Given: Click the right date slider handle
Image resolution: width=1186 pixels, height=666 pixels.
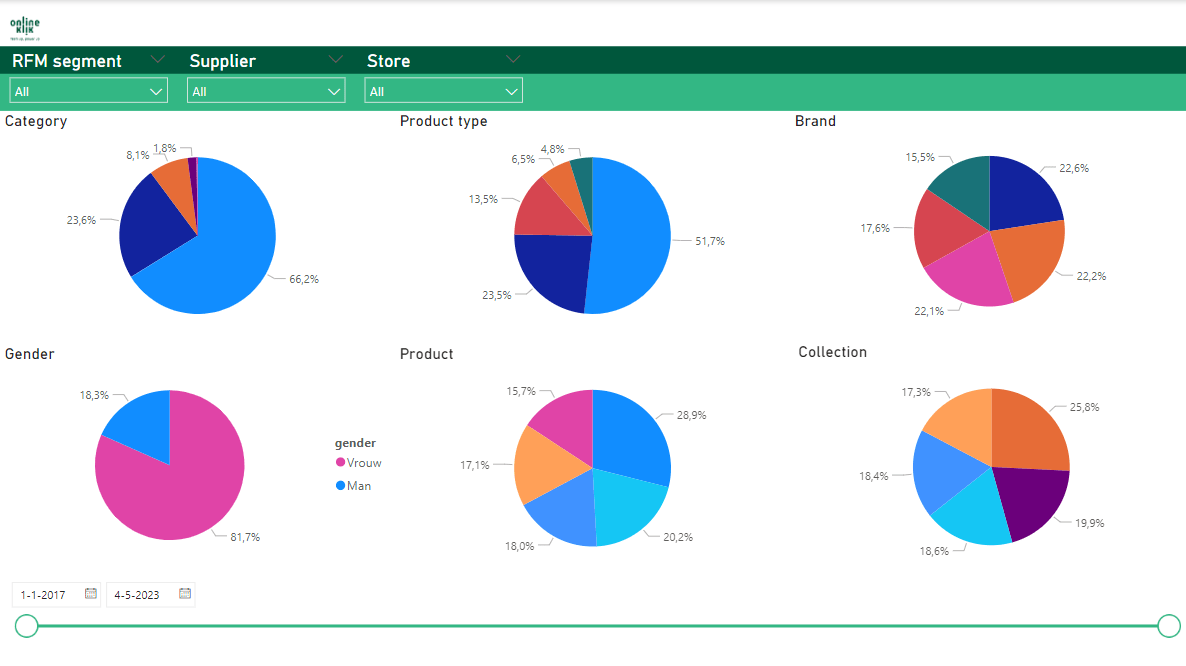Looking at the screenshot, I should pos(1168,626).
